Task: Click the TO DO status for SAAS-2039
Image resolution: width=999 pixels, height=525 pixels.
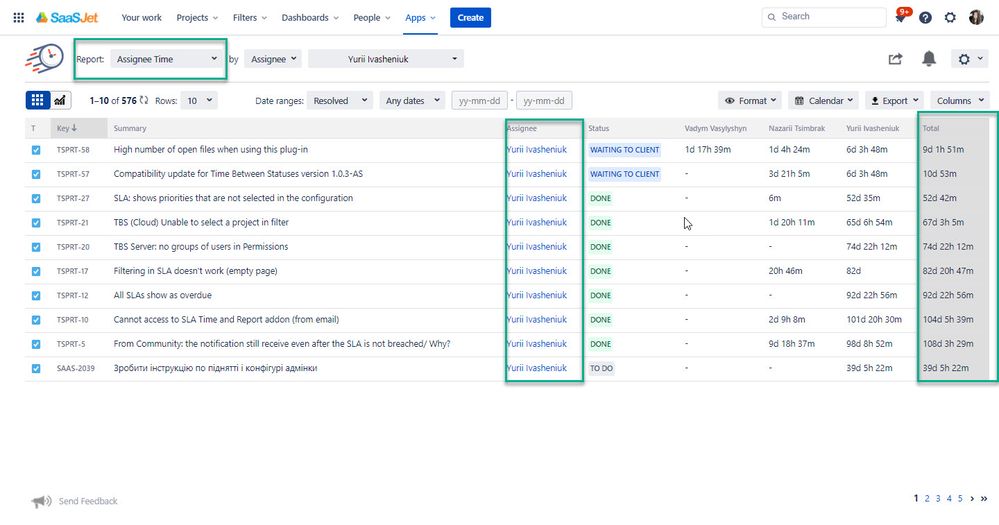Action: [x=601, y=368]
